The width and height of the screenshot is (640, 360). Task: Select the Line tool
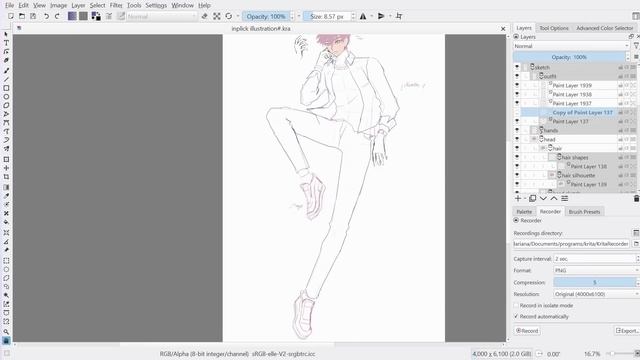pyautogui.click(x=6, y=79)
